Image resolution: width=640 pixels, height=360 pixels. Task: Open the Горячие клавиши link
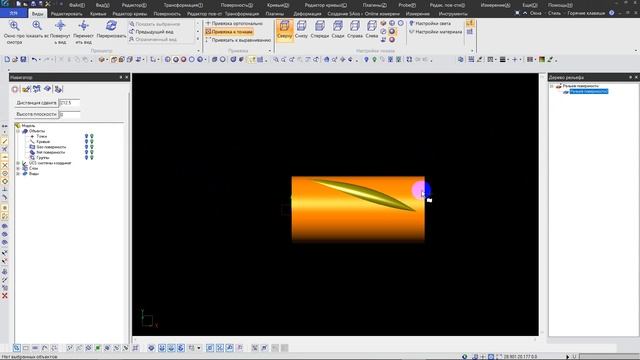tap(587, 13)
